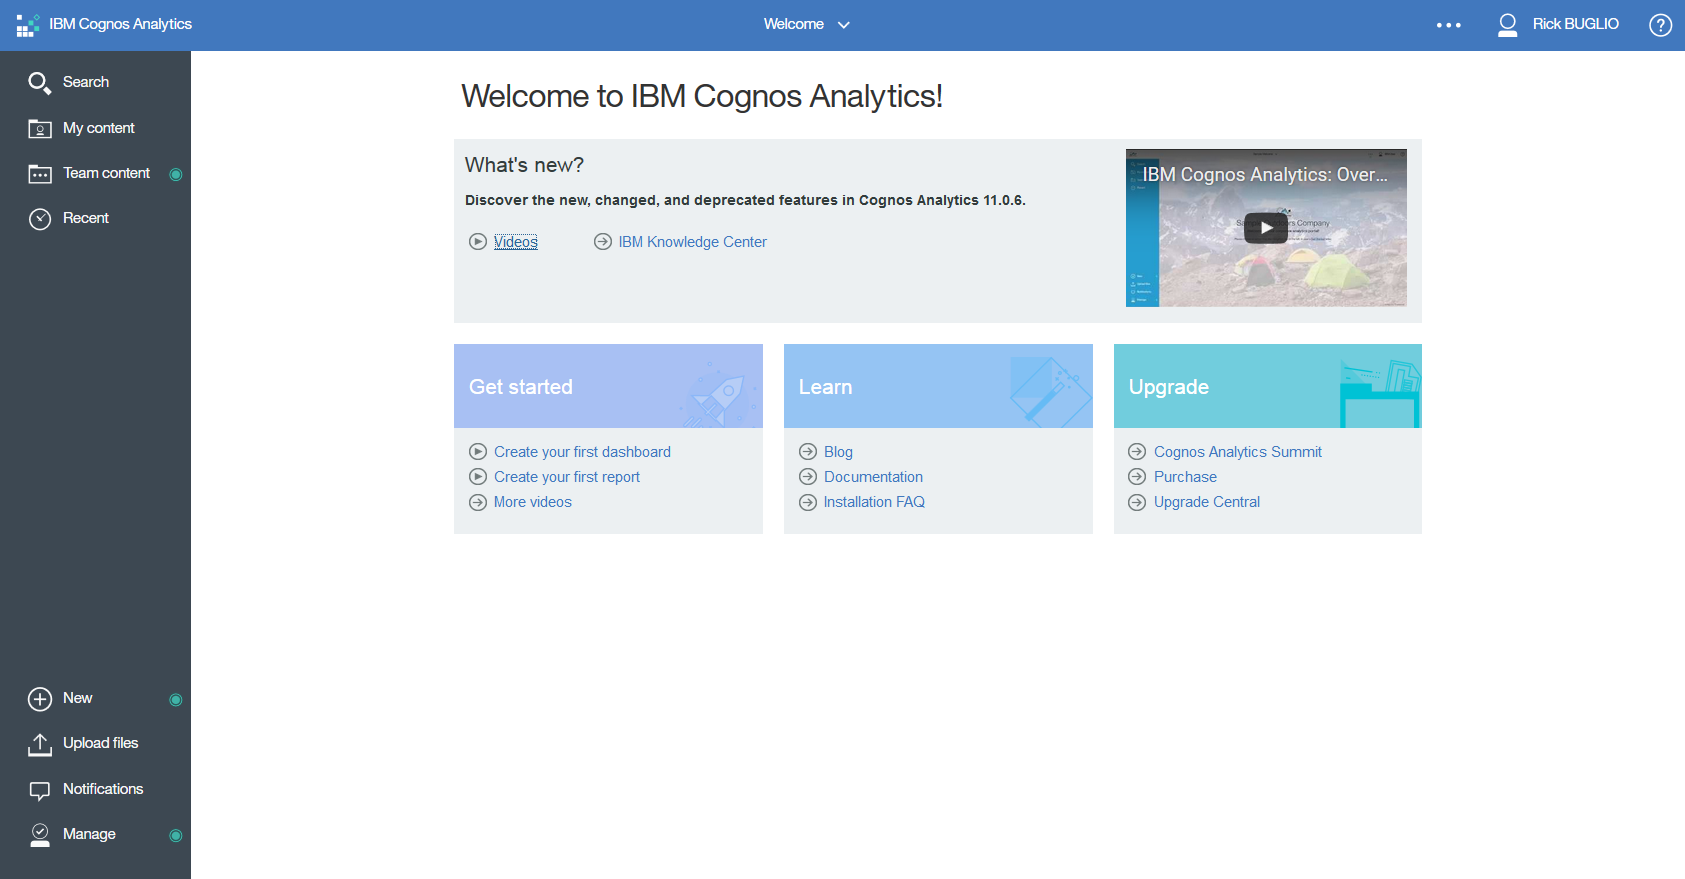Click the Notifications speech bubble icon
Screen dimensions: 1685x879
point(40,791)
